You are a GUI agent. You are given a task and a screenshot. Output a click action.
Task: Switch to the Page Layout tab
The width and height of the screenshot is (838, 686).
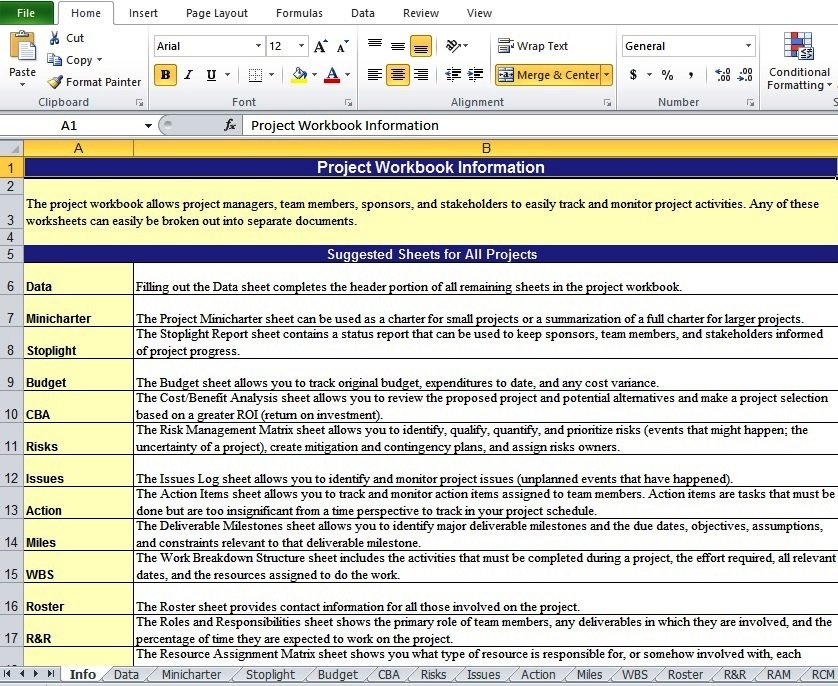216,13
